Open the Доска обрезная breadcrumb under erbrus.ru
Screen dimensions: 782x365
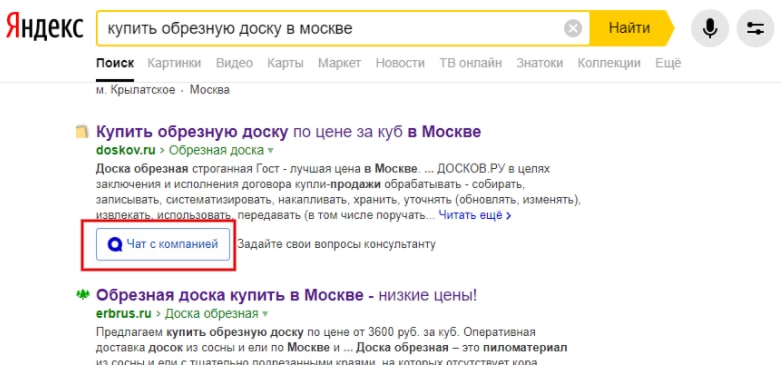[x=211, y=314]
